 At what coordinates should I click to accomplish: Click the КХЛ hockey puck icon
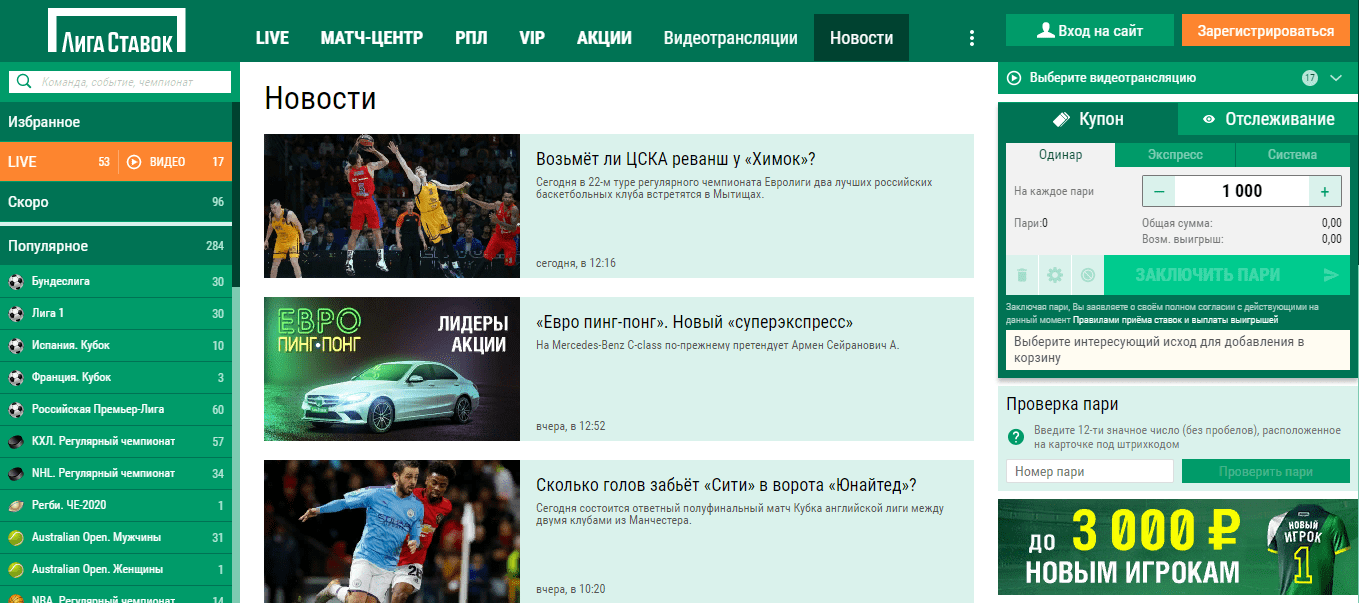pos(16,441)
